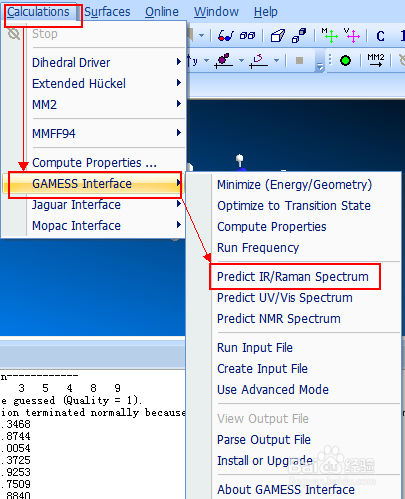The width and height of the screenshot is (405, 499).
Task: Choose Predict UV/Vis Spectrum
Action: [x=285, y=298]
